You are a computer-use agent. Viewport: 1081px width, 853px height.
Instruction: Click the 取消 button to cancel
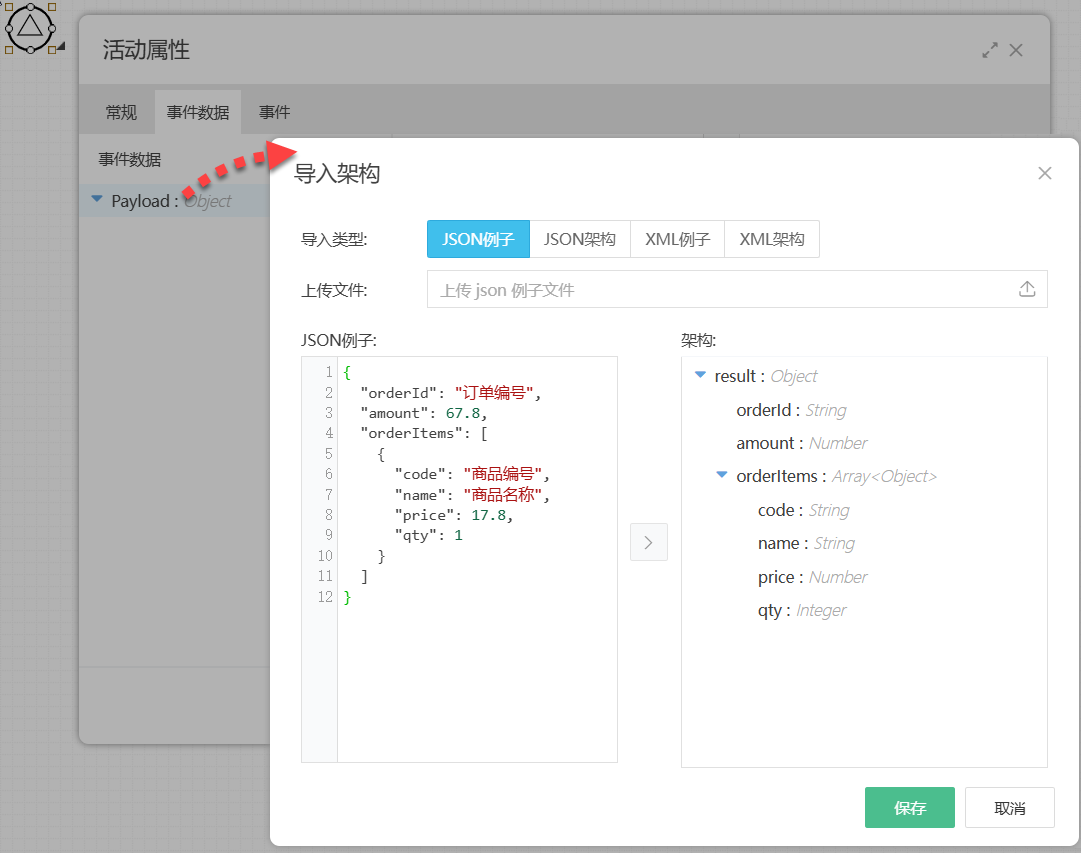1009,807
